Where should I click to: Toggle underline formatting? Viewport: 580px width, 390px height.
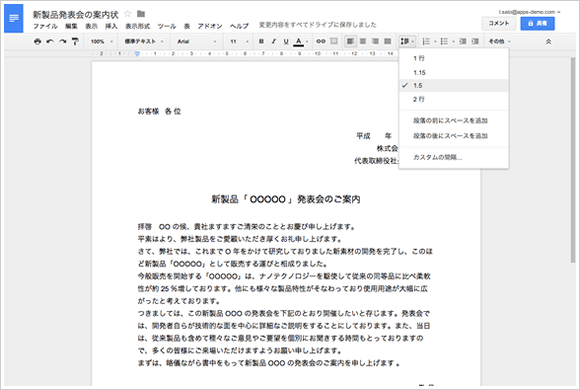(286, 41)
